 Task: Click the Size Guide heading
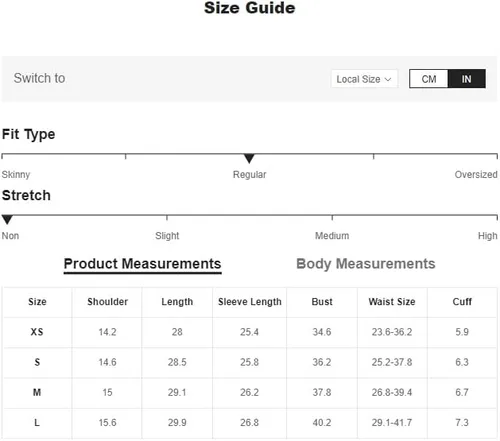[250, 8]
